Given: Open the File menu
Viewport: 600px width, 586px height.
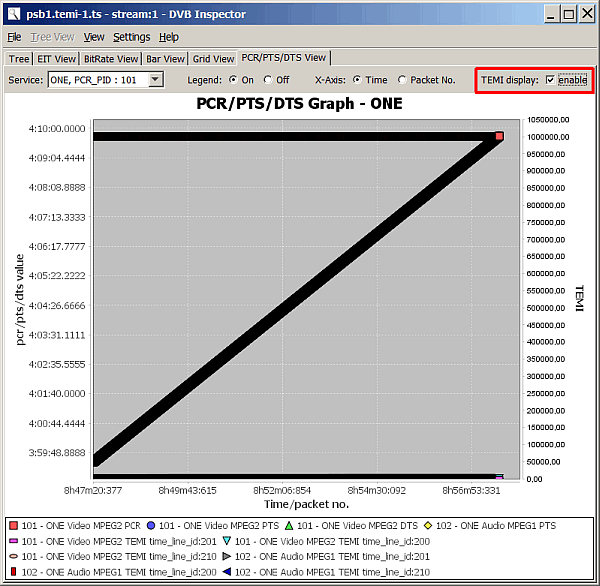Looking at the screenshot, I should coord(14,37).
